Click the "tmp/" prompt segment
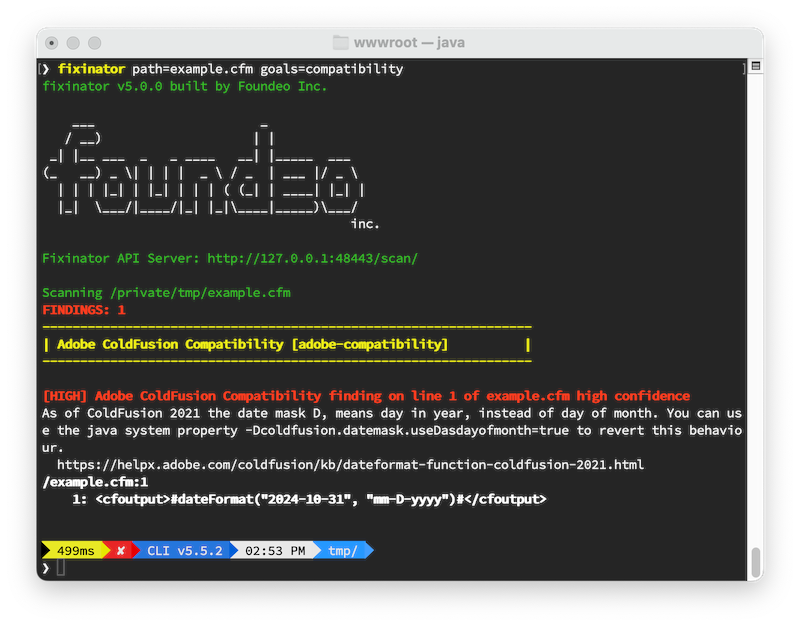 pos(342,550)
